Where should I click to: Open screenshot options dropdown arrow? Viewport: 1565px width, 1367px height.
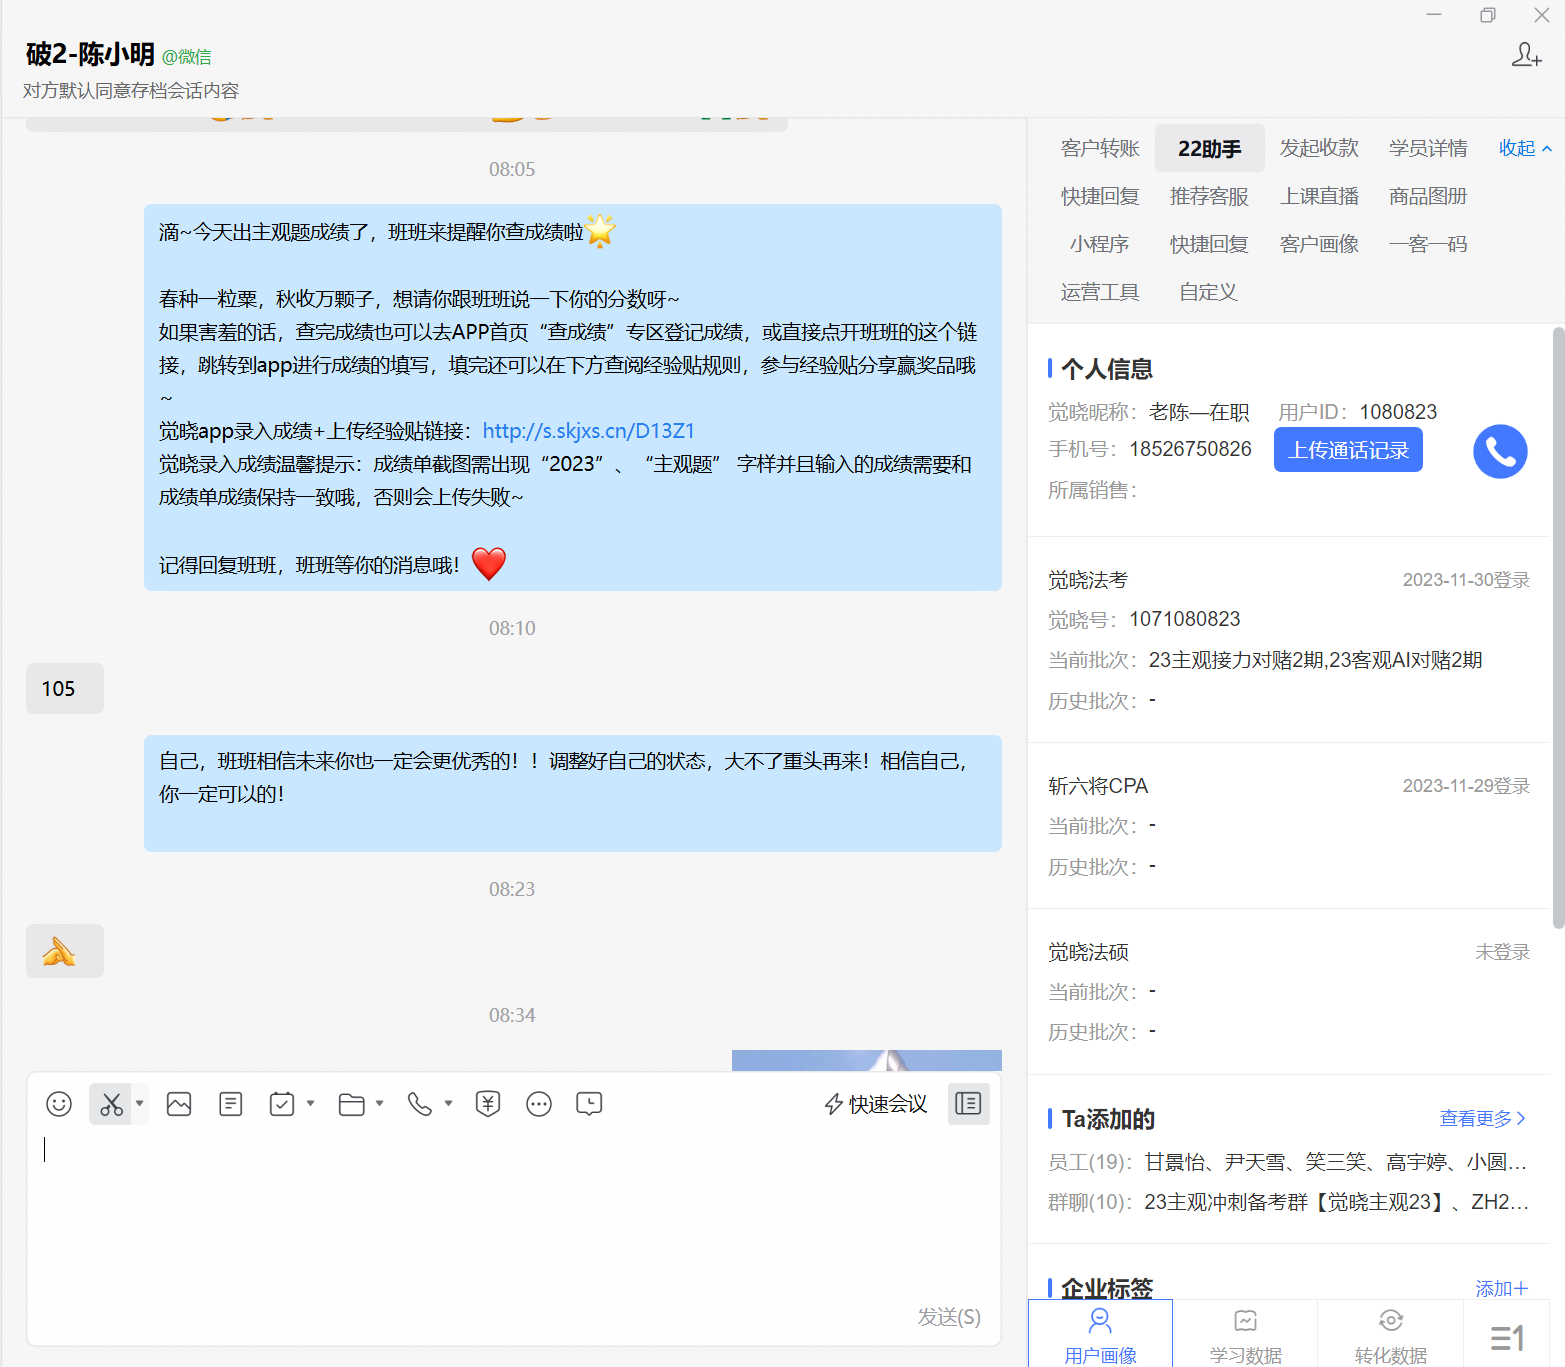(x=140, y=1104)
